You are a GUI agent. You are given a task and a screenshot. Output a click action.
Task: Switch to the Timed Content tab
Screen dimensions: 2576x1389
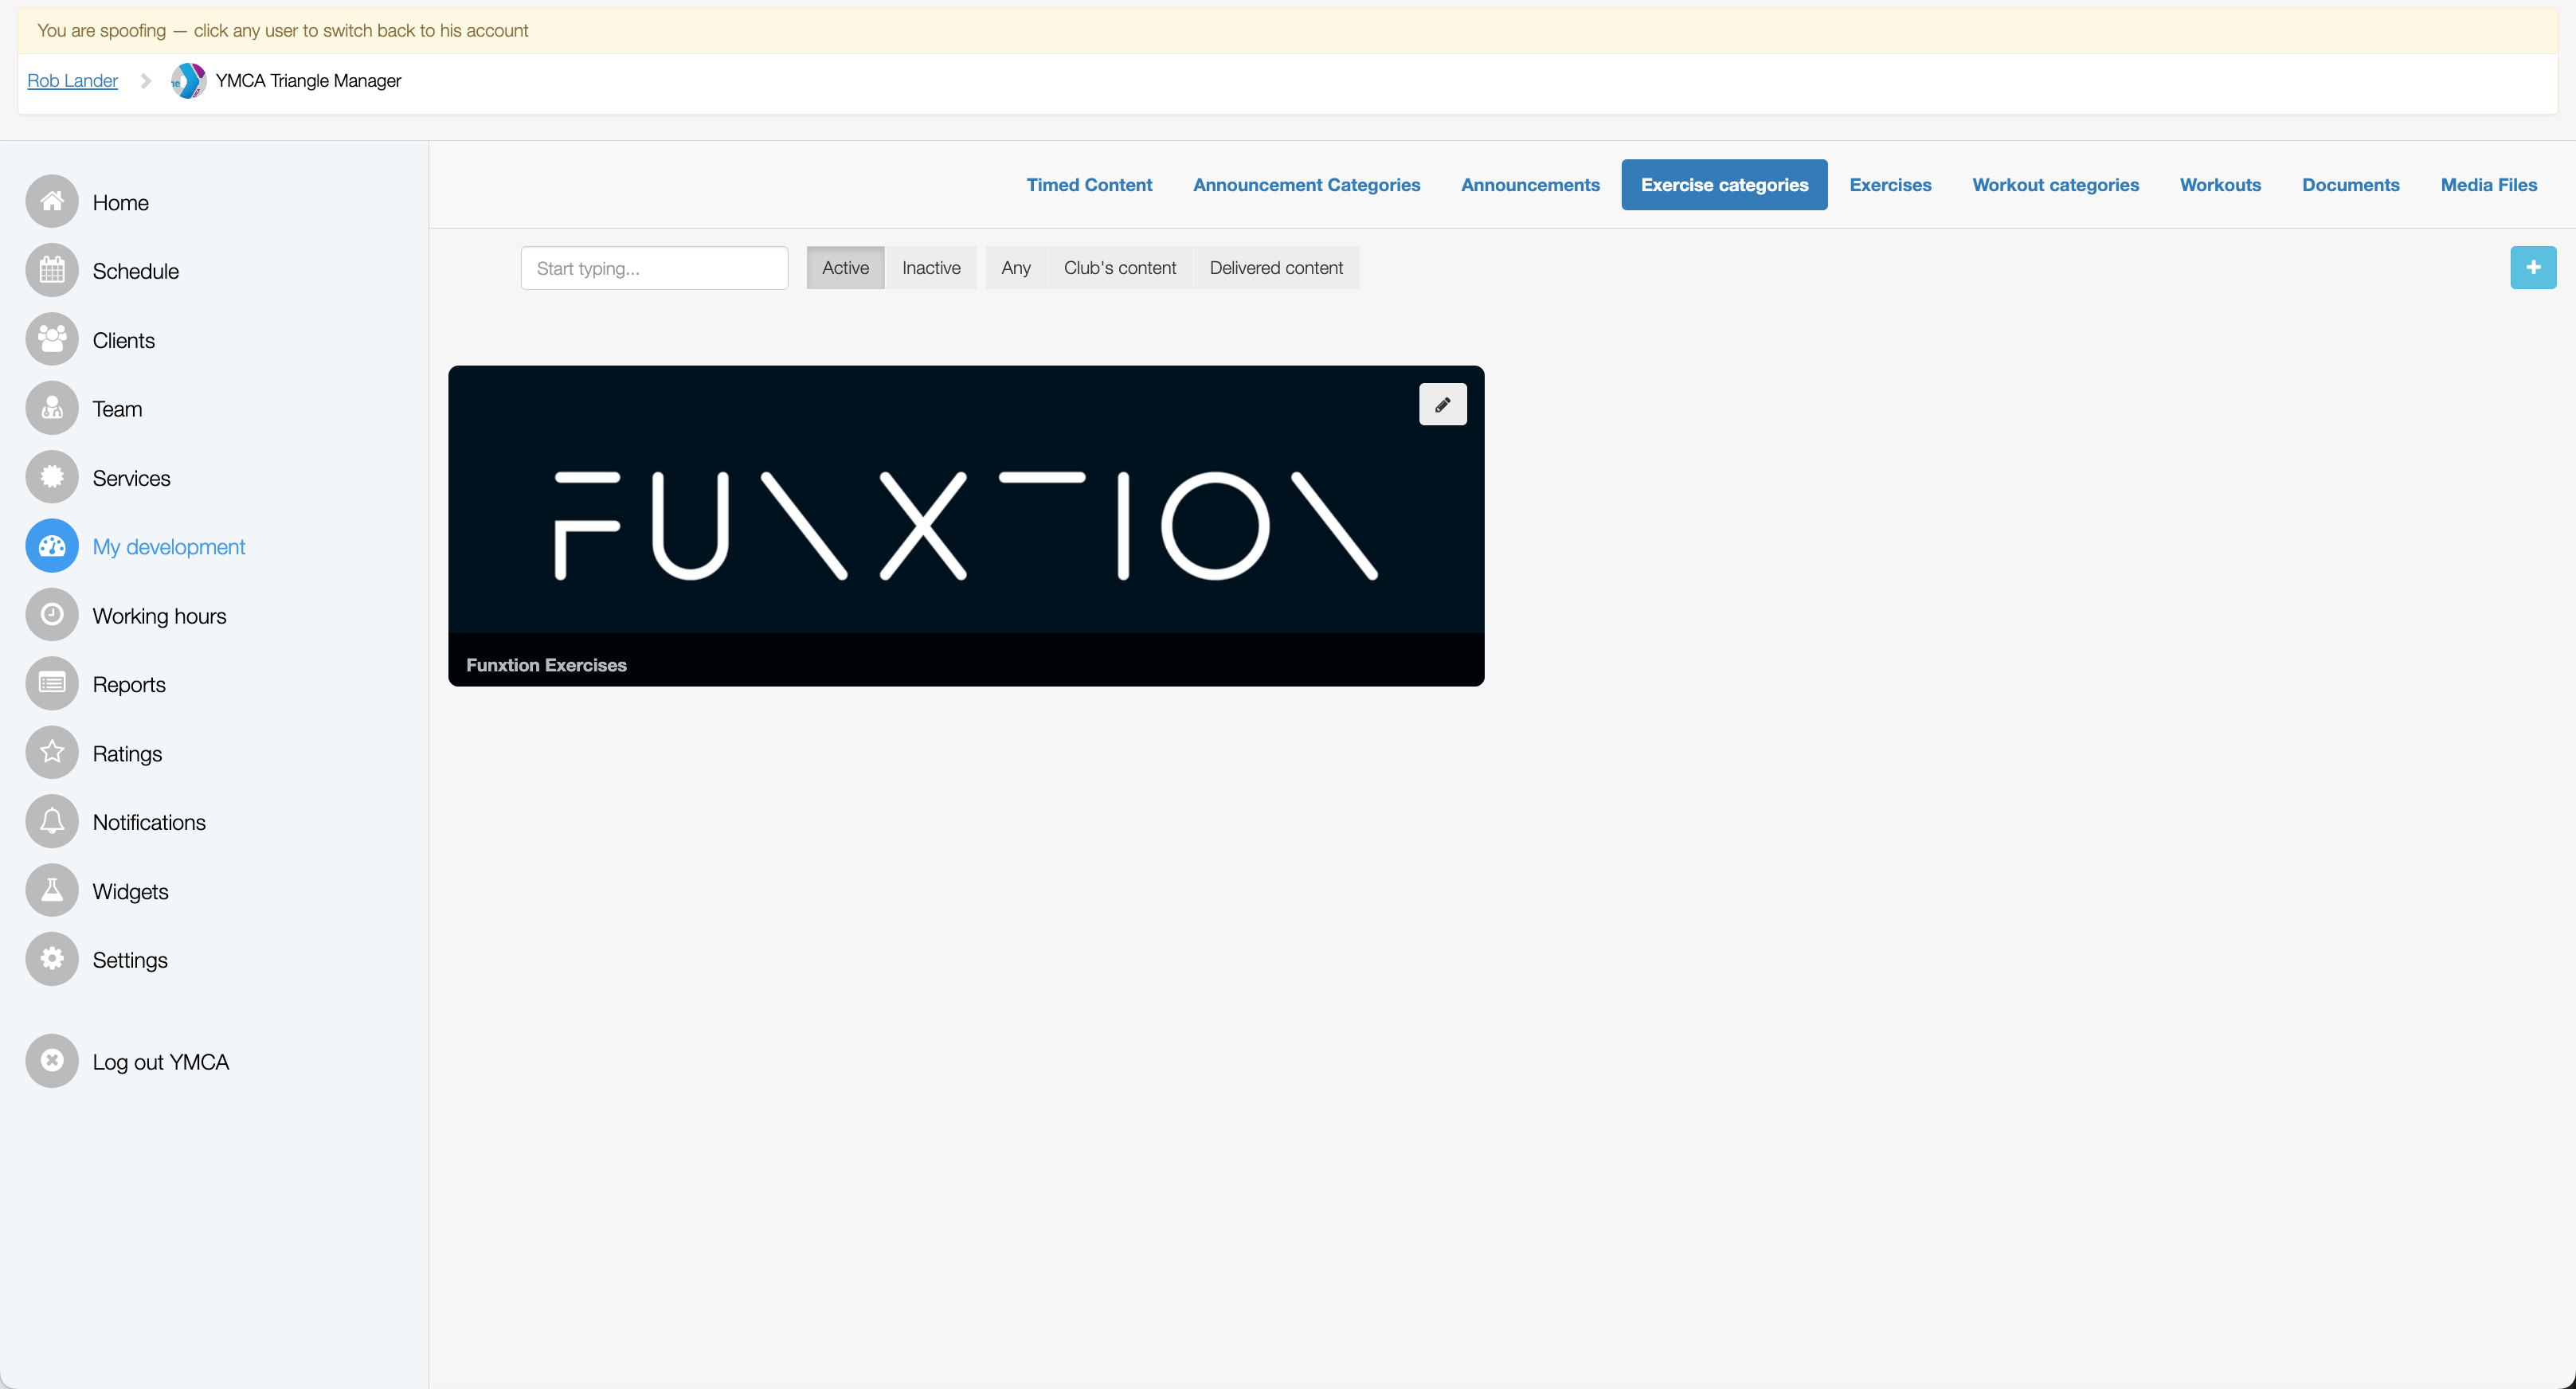tap(1089, 185)
